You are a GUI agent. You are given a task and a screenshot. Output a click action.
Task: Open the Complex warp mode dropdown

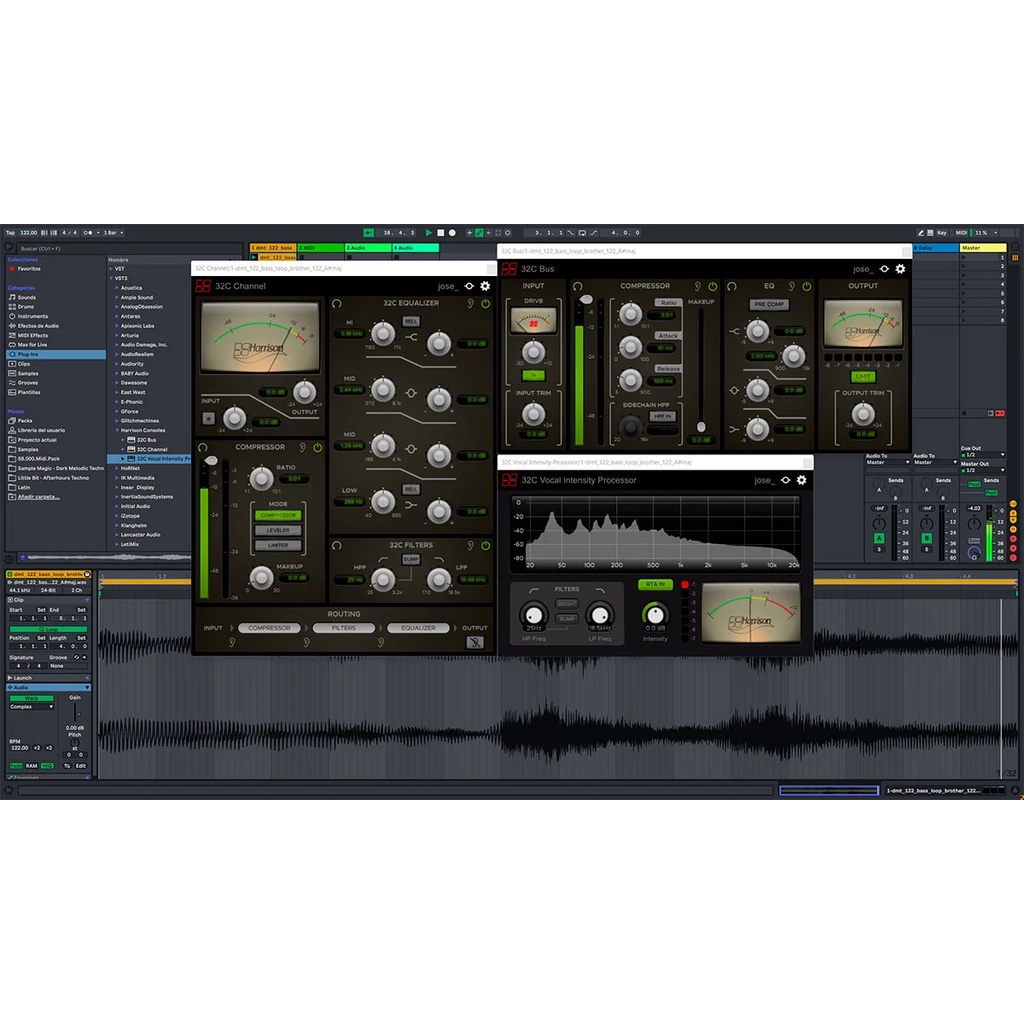point(31,707)
